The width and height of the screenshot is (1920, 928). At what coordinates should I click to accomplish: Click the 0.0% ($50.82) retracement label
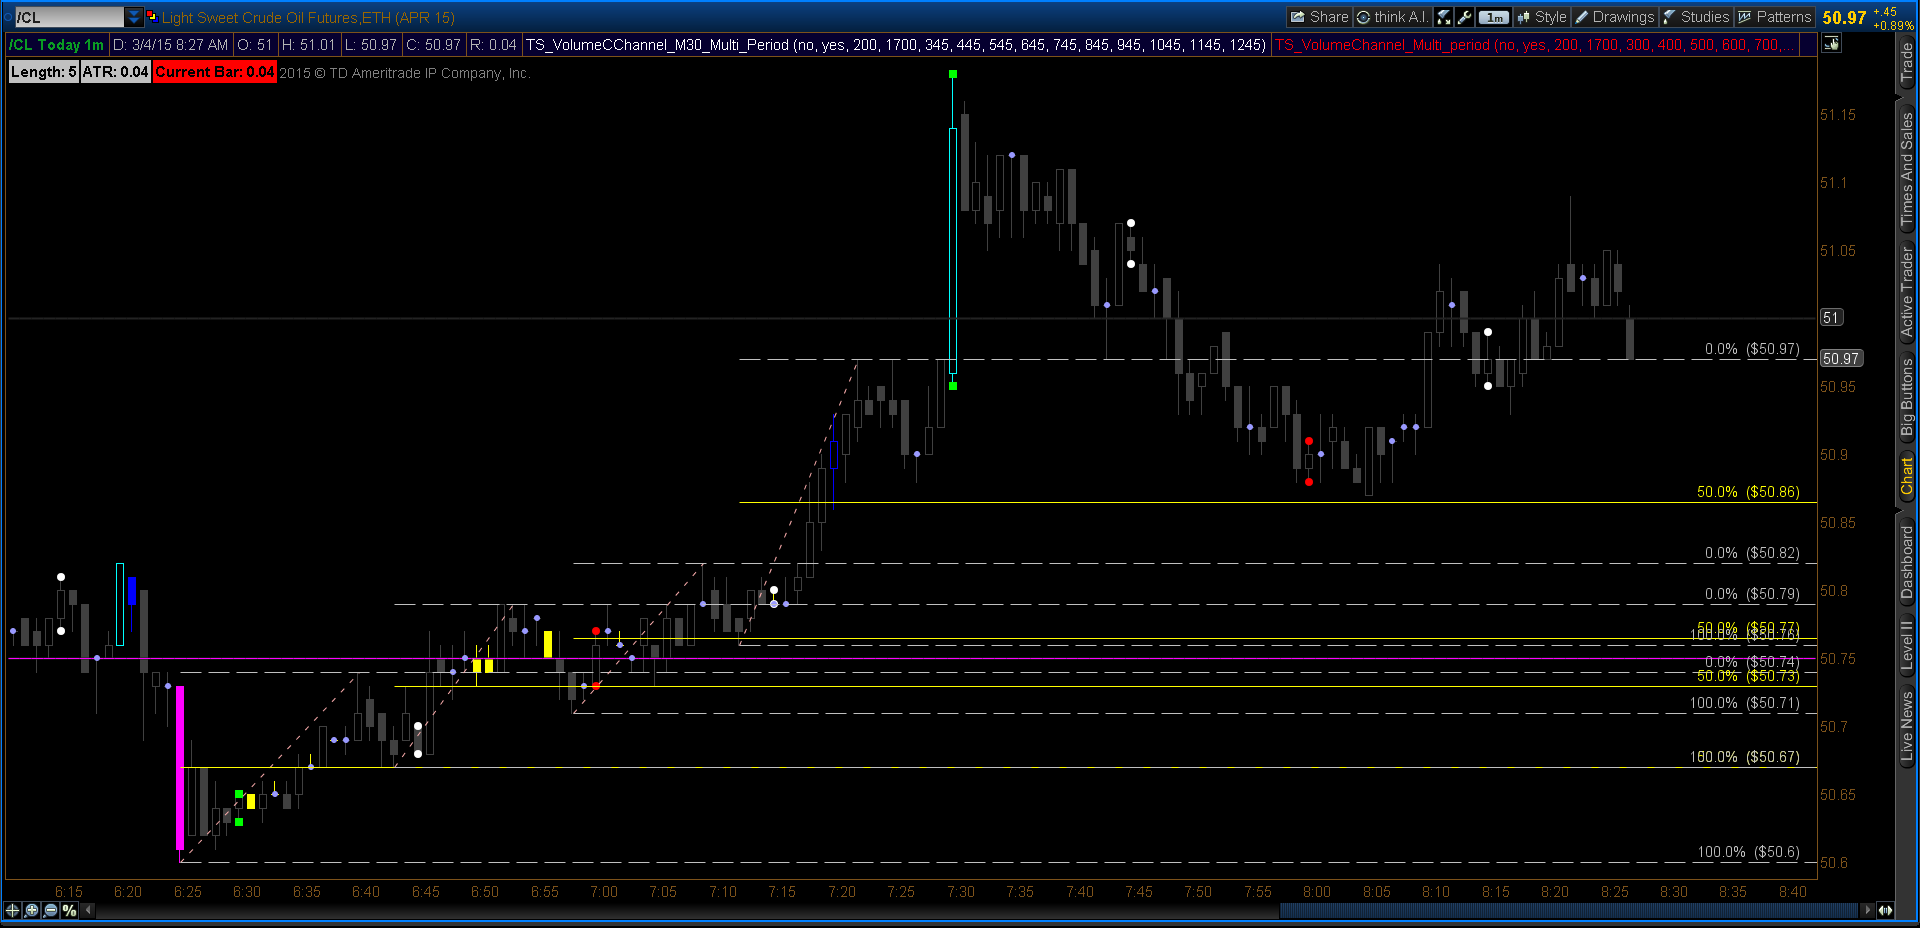coord(1752,553)
